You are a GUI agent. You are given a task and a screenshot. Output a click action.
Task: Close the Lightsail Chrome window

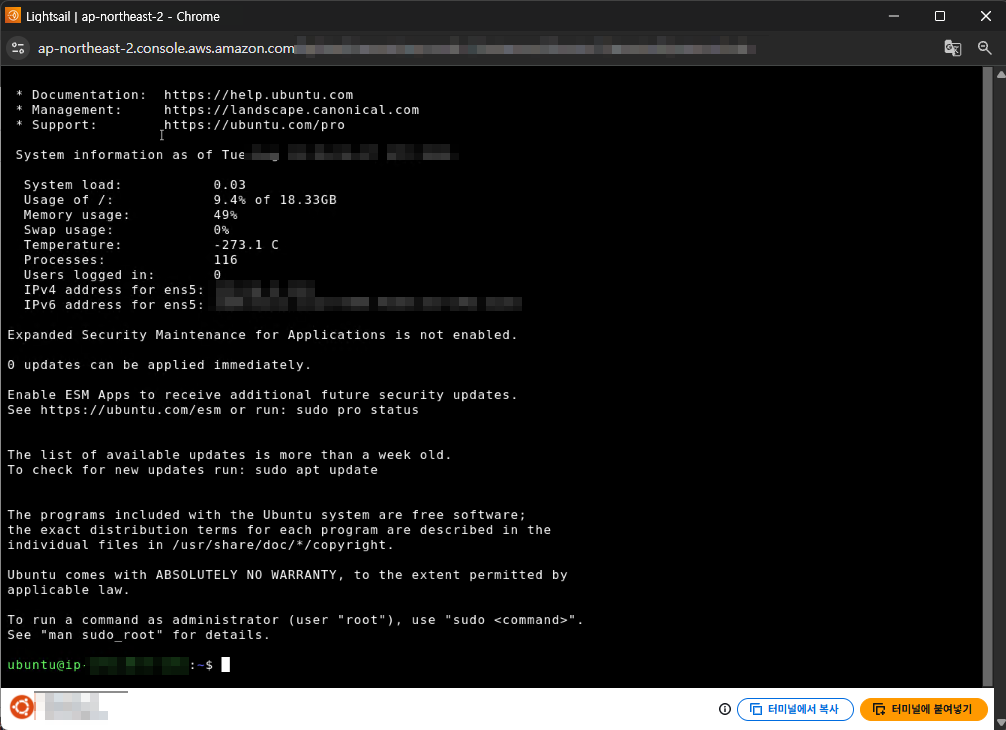pyautogui.click(x=985, y=16)
